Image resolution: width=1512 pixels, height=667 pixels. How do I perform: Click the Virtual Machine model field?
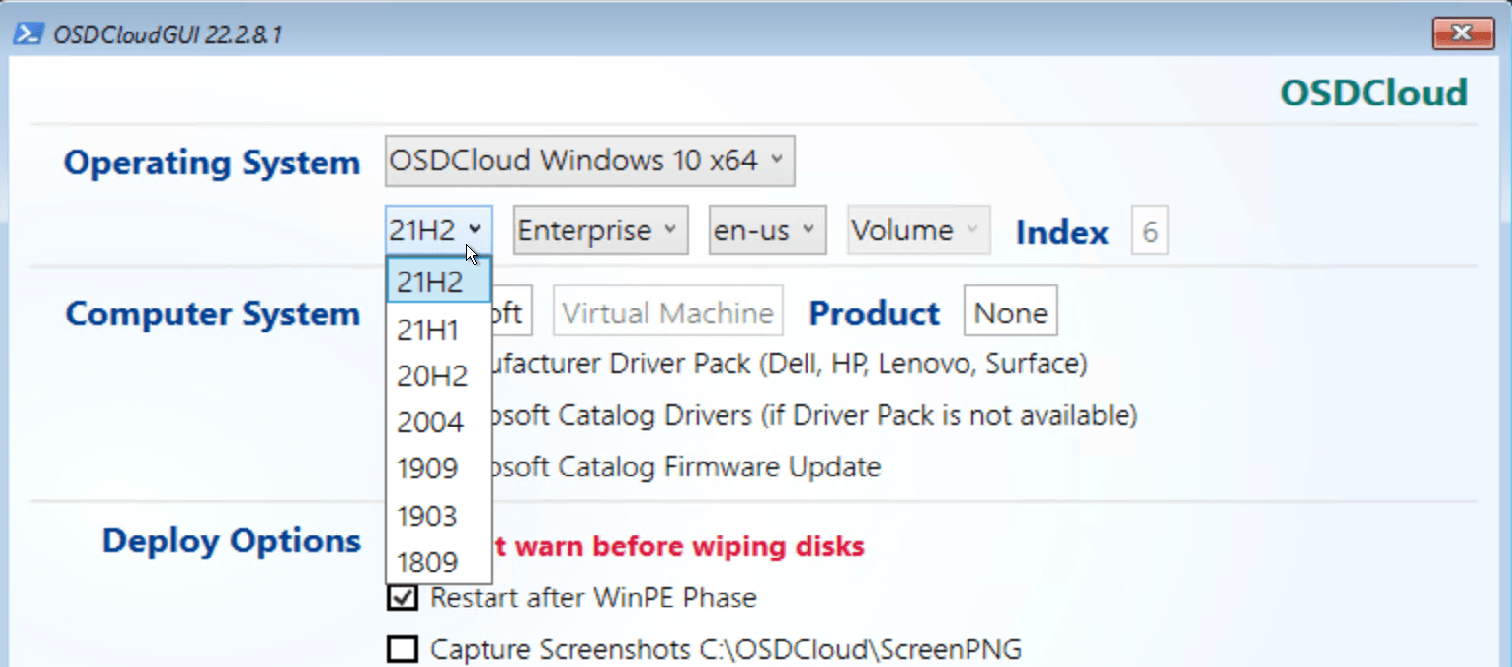(667, 310)
